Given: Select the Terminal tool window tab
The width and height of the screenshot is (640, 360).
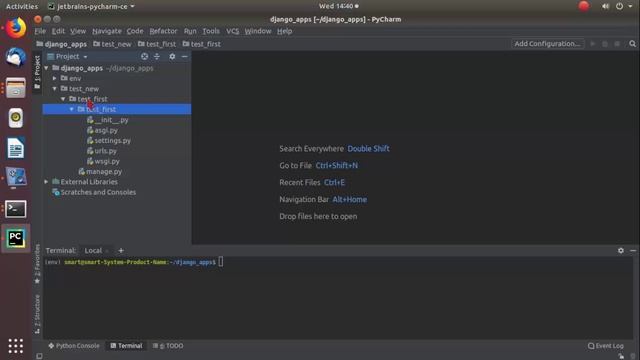Looking at the screenshot, I should [x=126, y=346].
